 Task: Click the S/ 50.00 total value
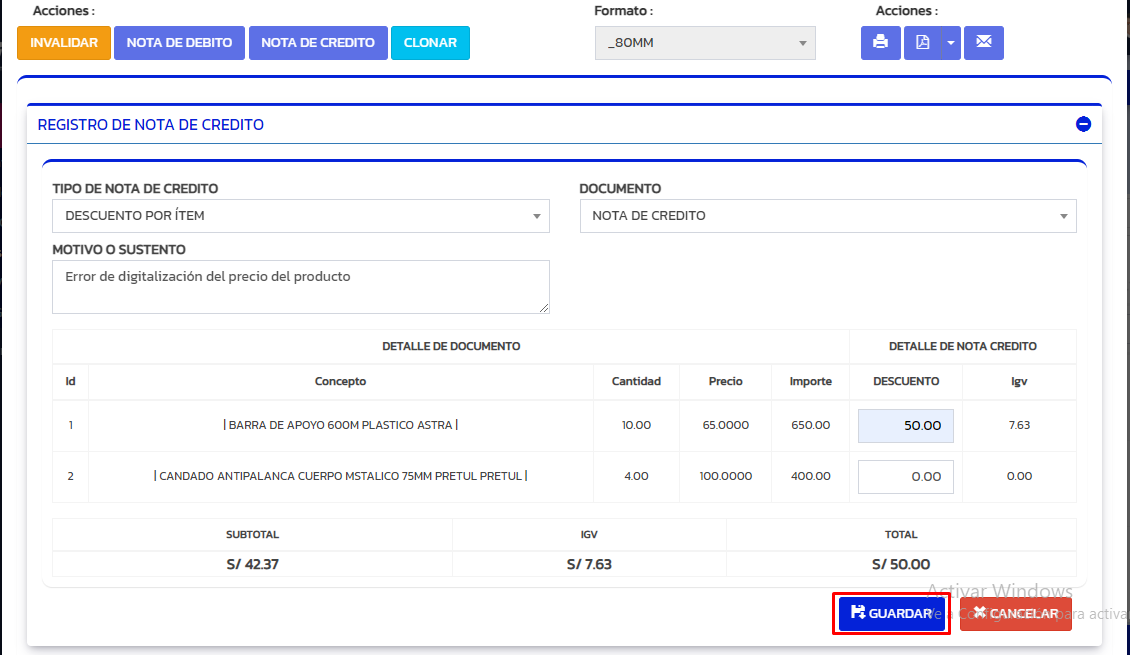[x=901, y=564]
